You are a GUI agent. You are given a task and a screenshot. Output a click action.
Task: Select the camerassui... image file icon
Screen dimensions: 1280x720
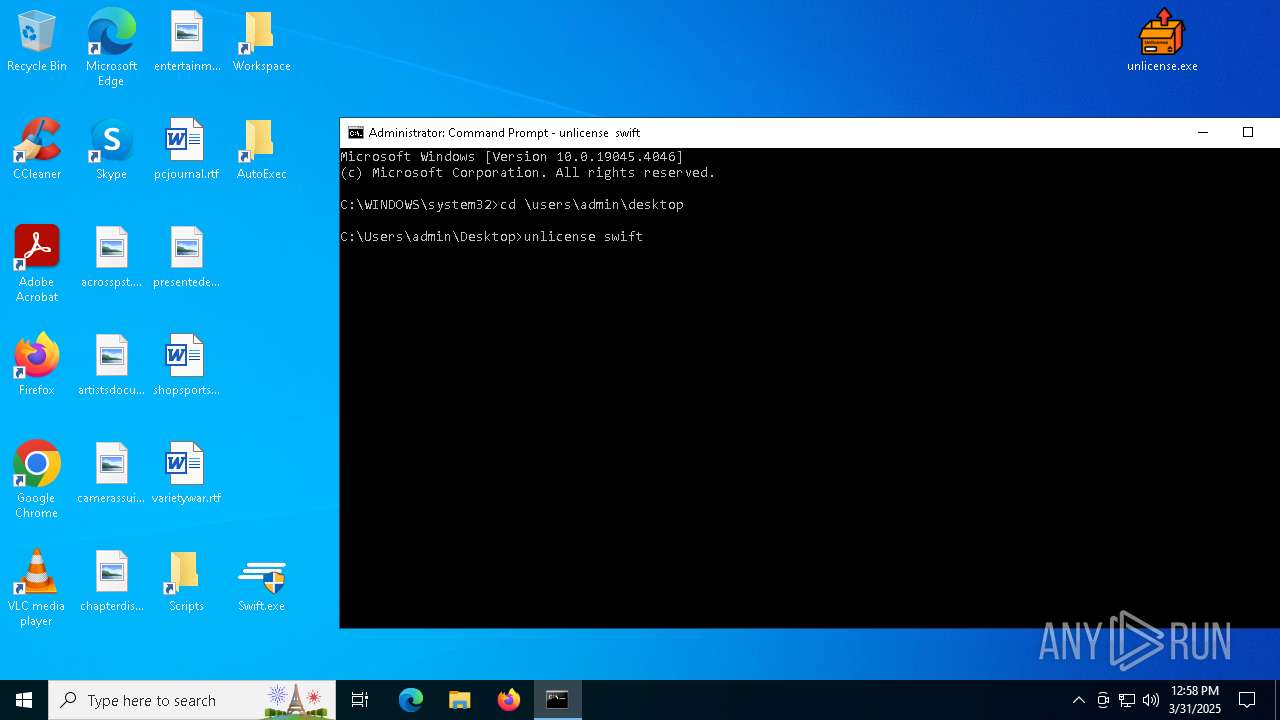(x=111, y=474)
